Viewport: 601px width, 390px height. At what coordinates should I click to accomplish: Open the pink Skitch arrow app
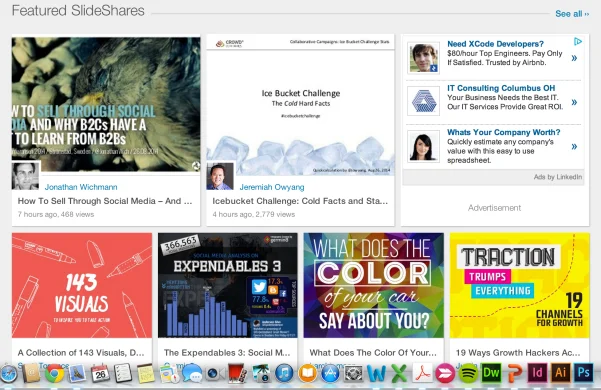pyautogui.click(x=445, y=374)
